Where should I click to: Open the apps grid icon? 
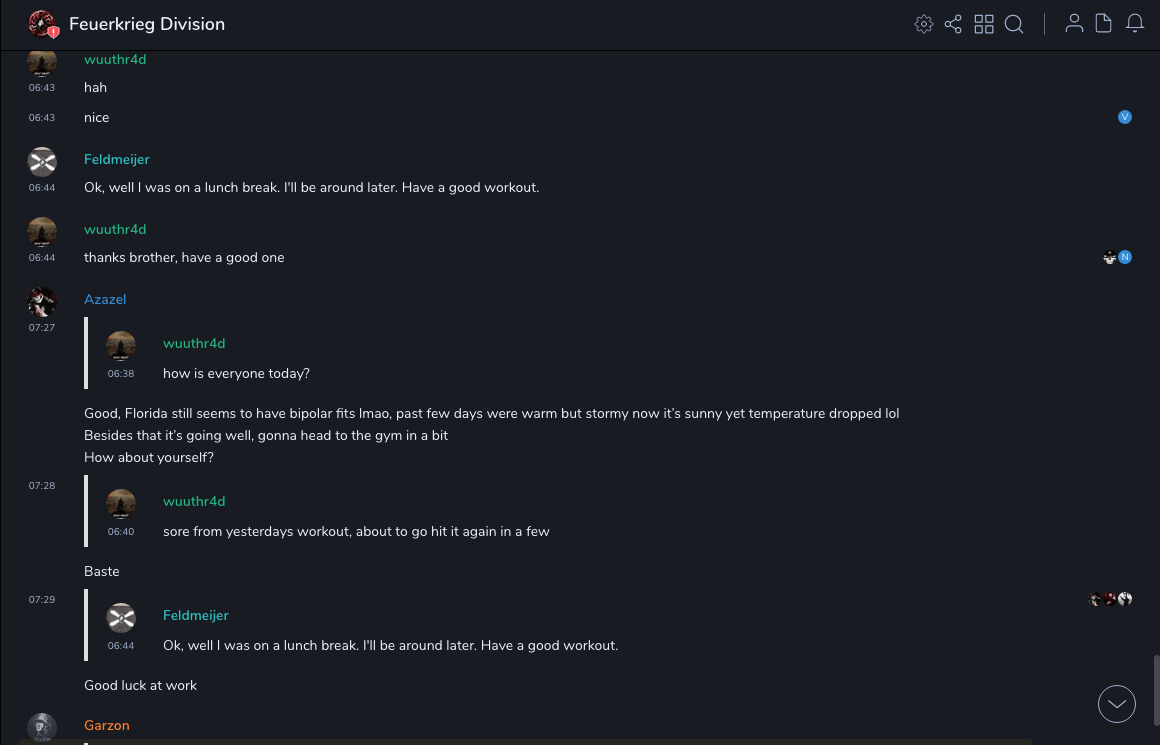(x=984, y=24)
